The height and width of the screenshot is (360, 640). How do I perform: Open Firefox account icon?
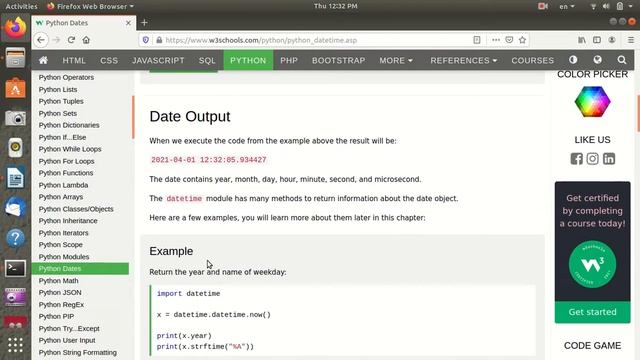tap(612, 40)
